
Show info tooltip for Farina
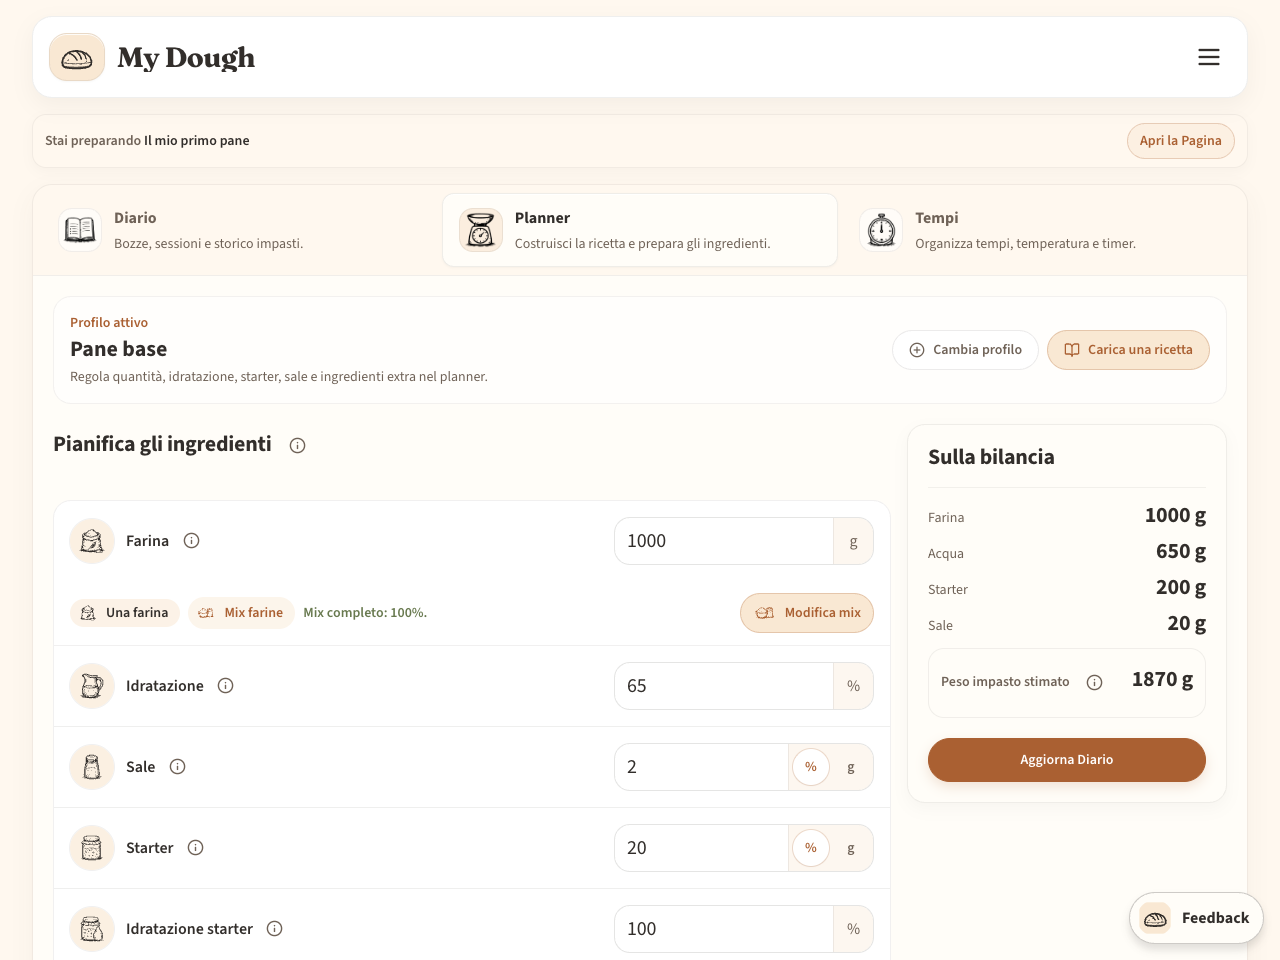tap(192, 541)
